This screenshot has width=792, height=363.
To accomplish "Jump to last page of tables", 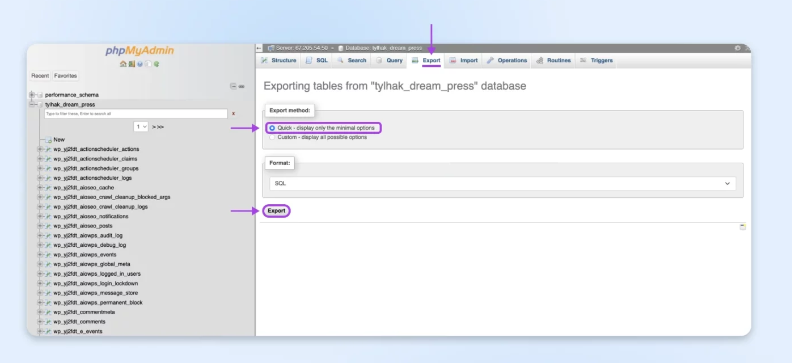I will point(161,127).
